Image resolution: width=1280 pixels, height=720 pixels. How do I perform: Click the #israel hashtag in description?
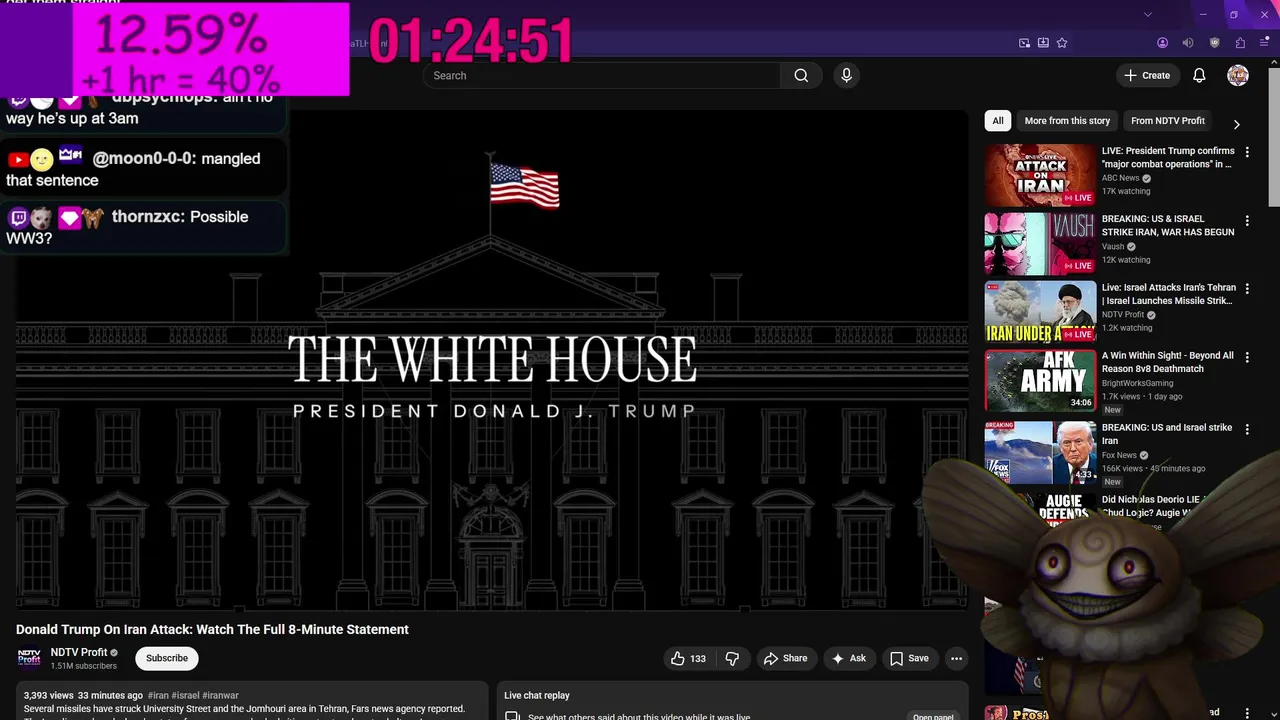pos(185,695)
